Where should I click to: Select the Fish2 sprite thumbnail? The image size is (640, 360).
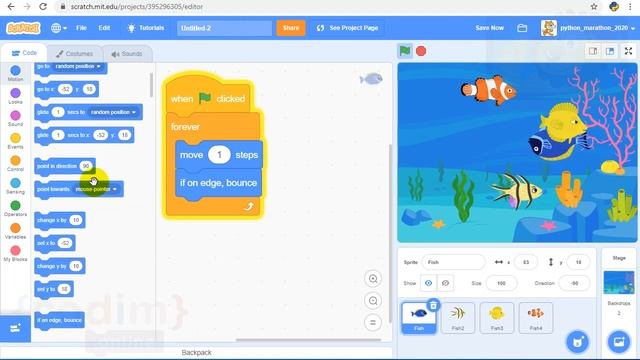458,318
